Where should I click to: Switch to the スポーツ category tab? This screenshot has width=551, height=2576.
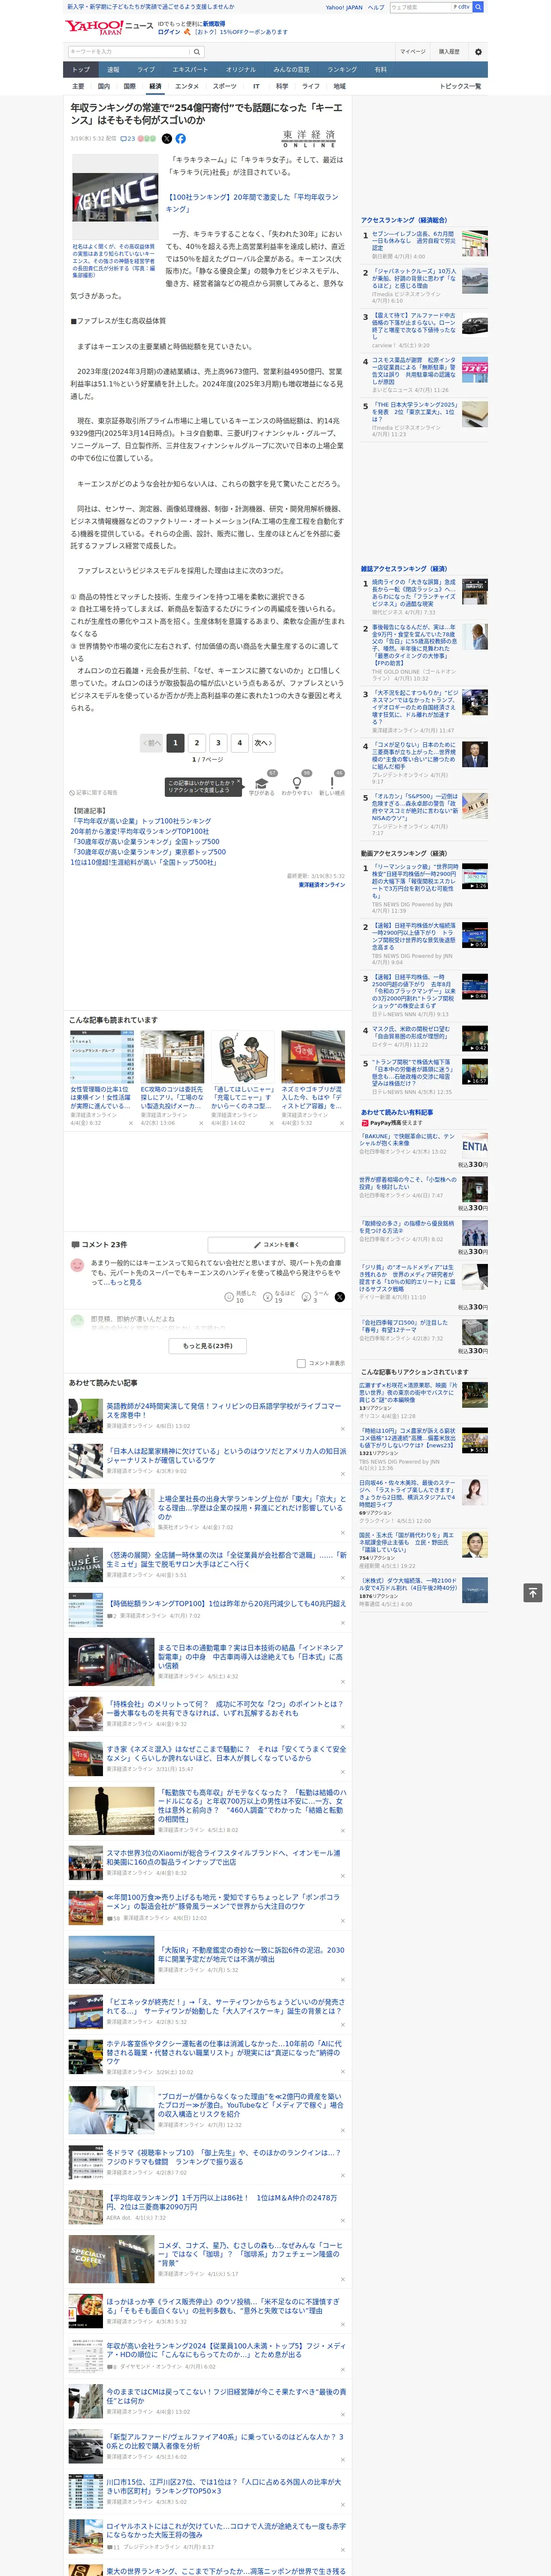[225, 86]
